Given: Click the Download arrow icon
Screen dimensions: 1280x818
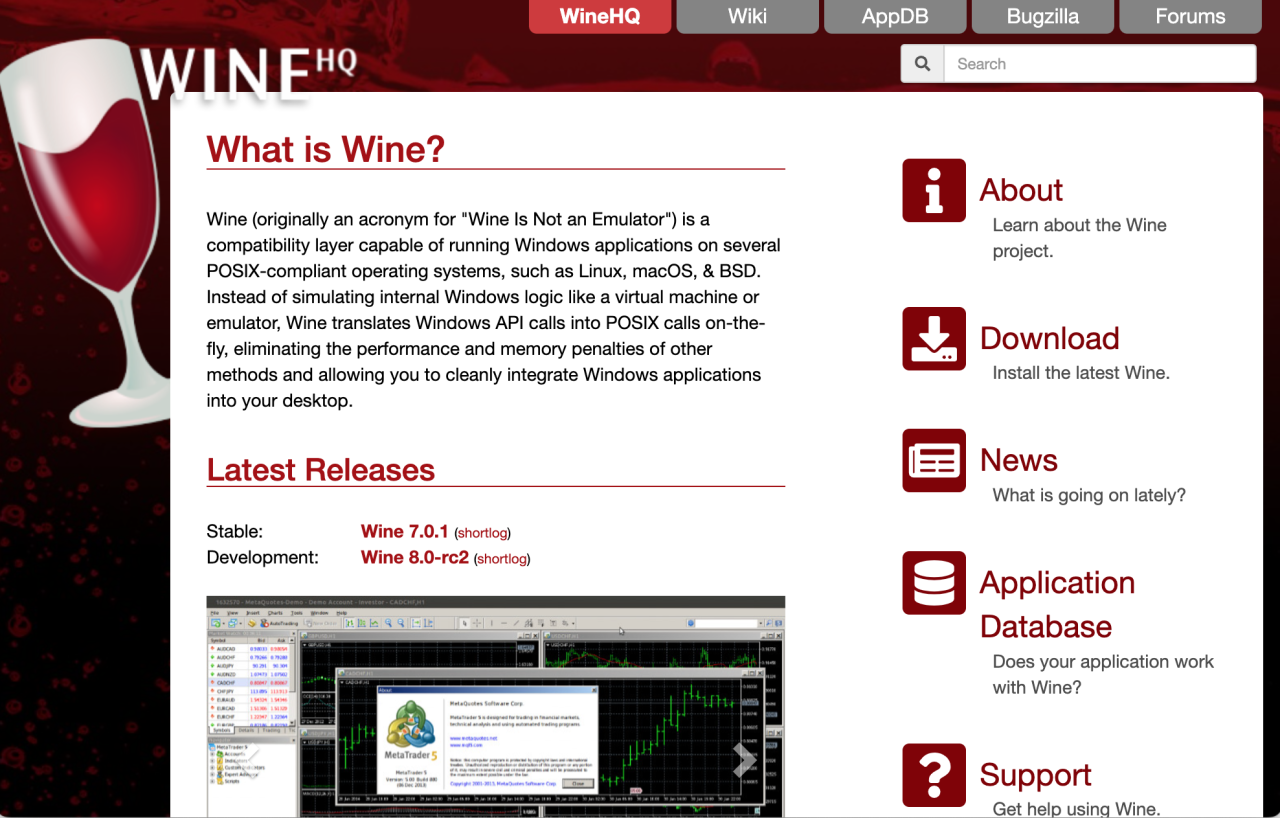Looking at the screenshot, I should (933, 339).
